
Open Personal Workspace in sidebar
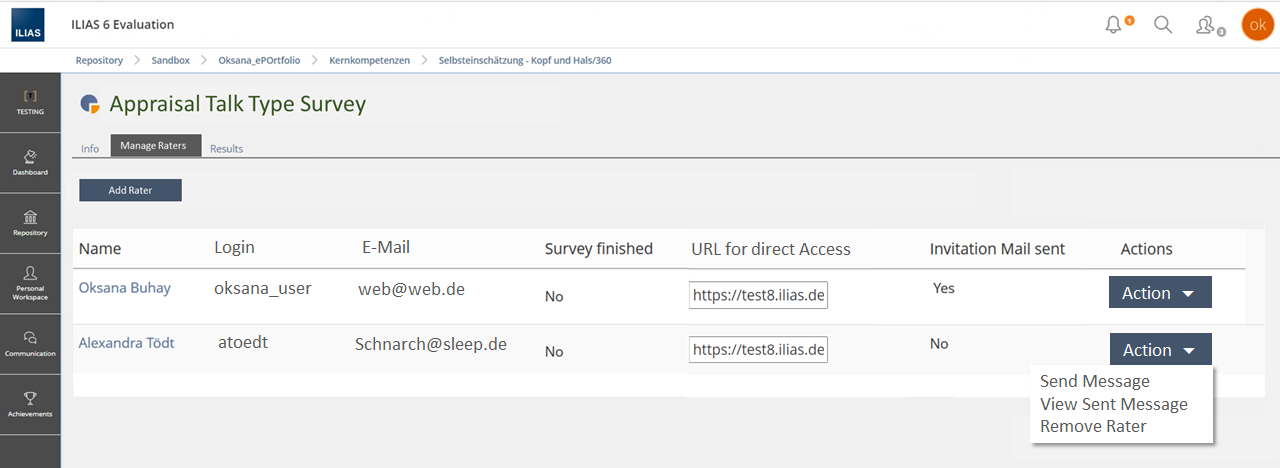point(30,283)
